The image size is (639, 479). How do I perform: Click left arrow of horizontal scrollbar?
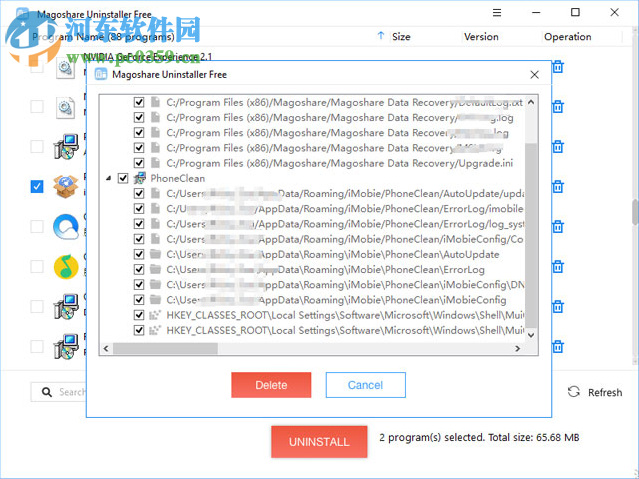pos(106,349)
